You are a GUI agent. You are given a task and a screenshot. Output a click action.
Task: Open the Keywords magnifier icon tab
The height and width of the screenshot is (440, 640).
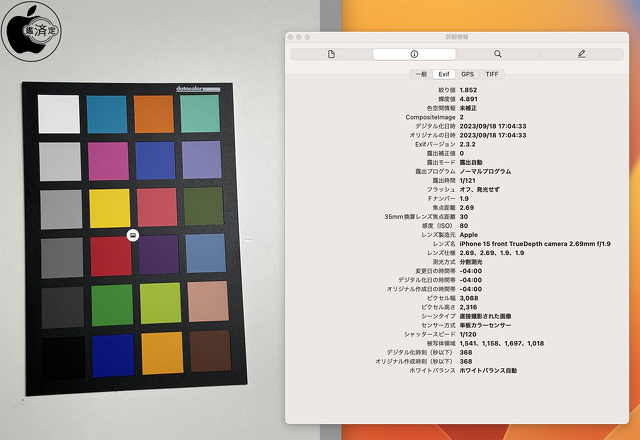498,54
